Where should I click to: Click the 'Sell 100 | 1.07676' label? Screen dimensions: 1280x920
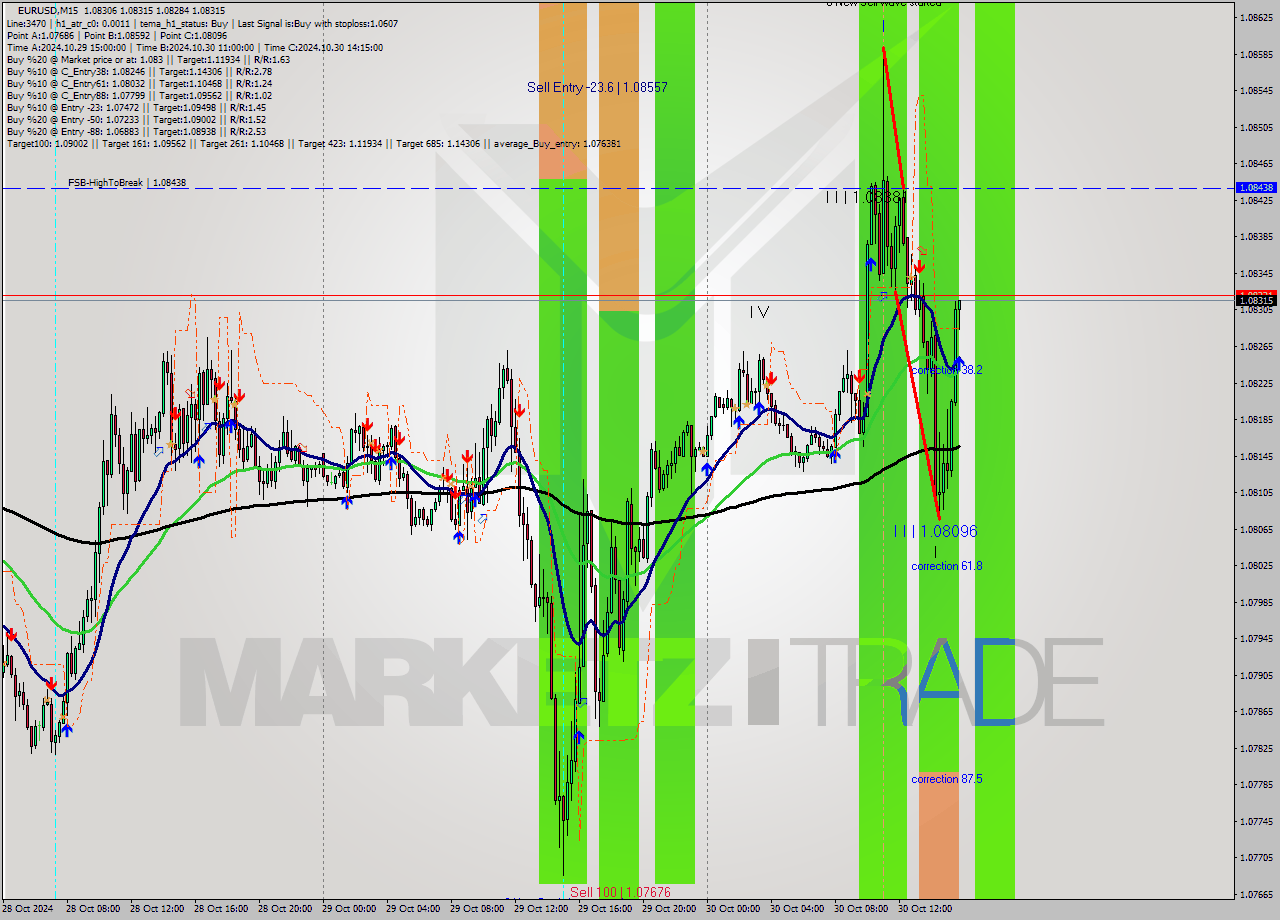click(x=620, y=892)
